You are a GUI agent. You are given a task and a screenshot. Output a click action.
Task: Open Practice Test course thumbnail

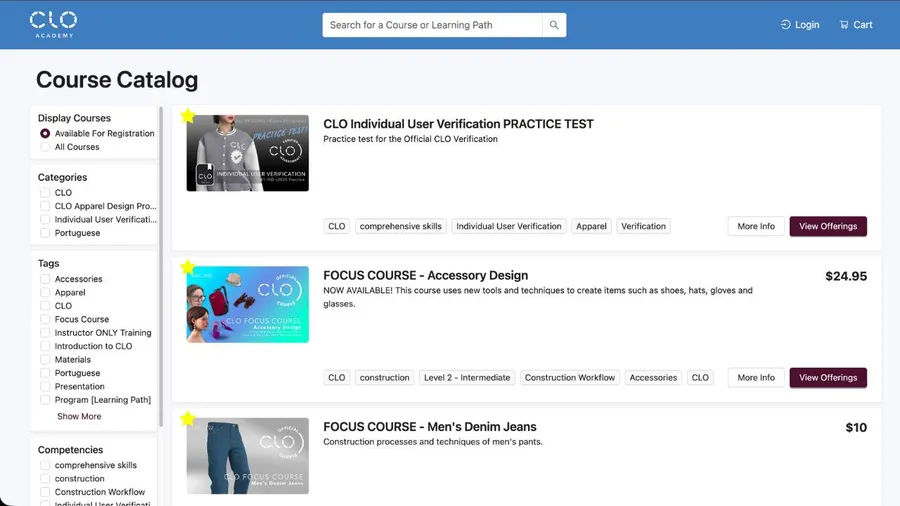(x=247, y=153)
